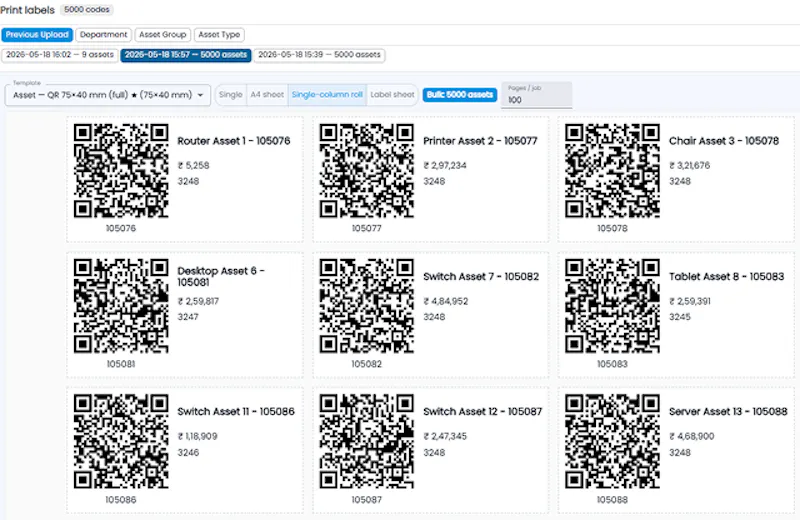
Task: Click the title 'Printer Asset 2 - 105077'
Action: pyautogui.click(x=480, y=141)
